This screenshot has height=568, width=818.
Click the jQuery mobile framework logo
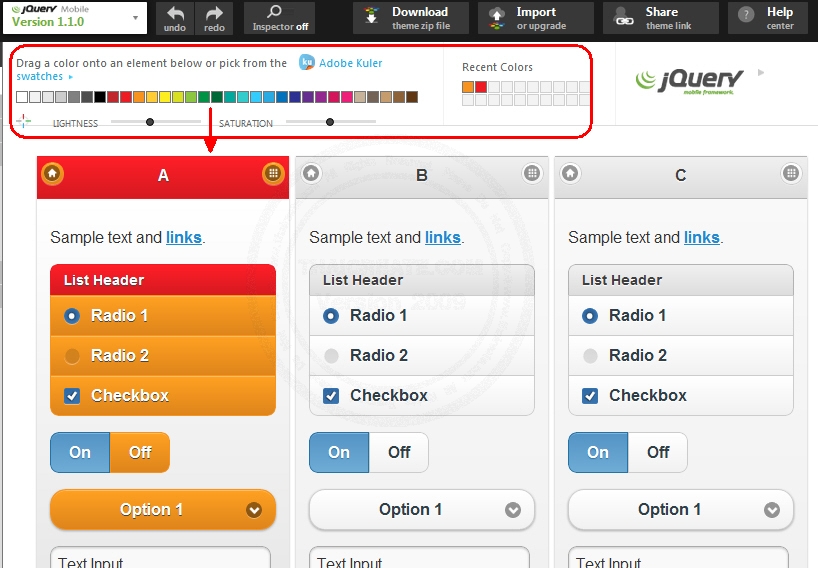point(689,81)
